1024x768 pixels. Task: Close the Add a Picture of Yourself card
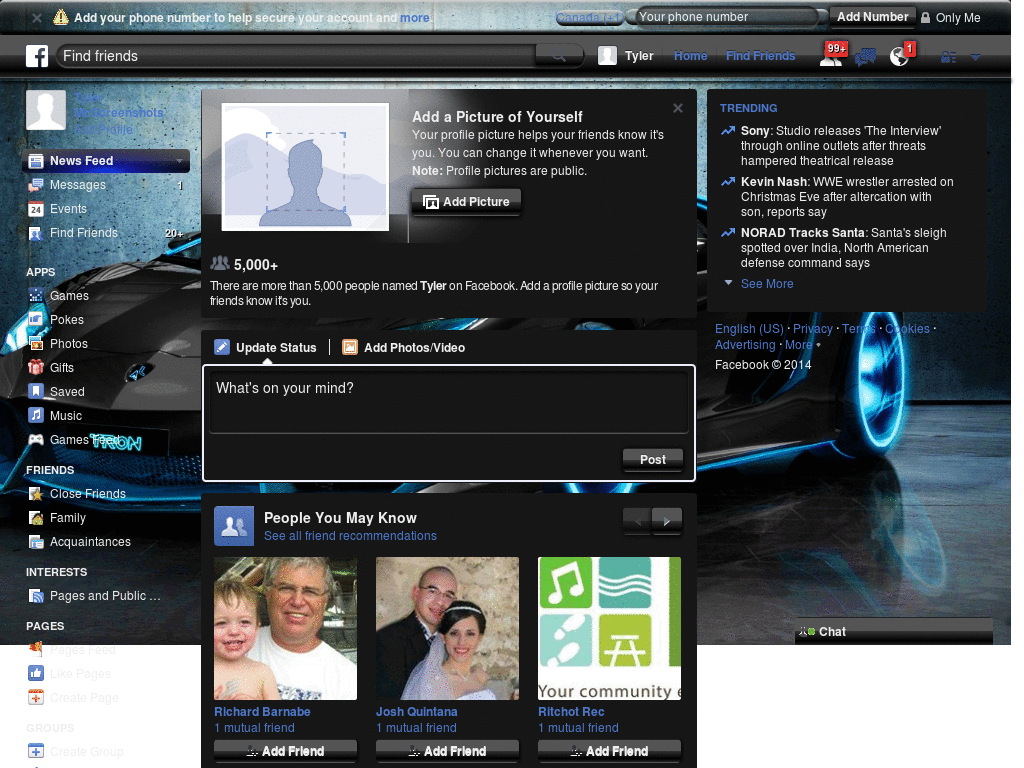(678, 108)
